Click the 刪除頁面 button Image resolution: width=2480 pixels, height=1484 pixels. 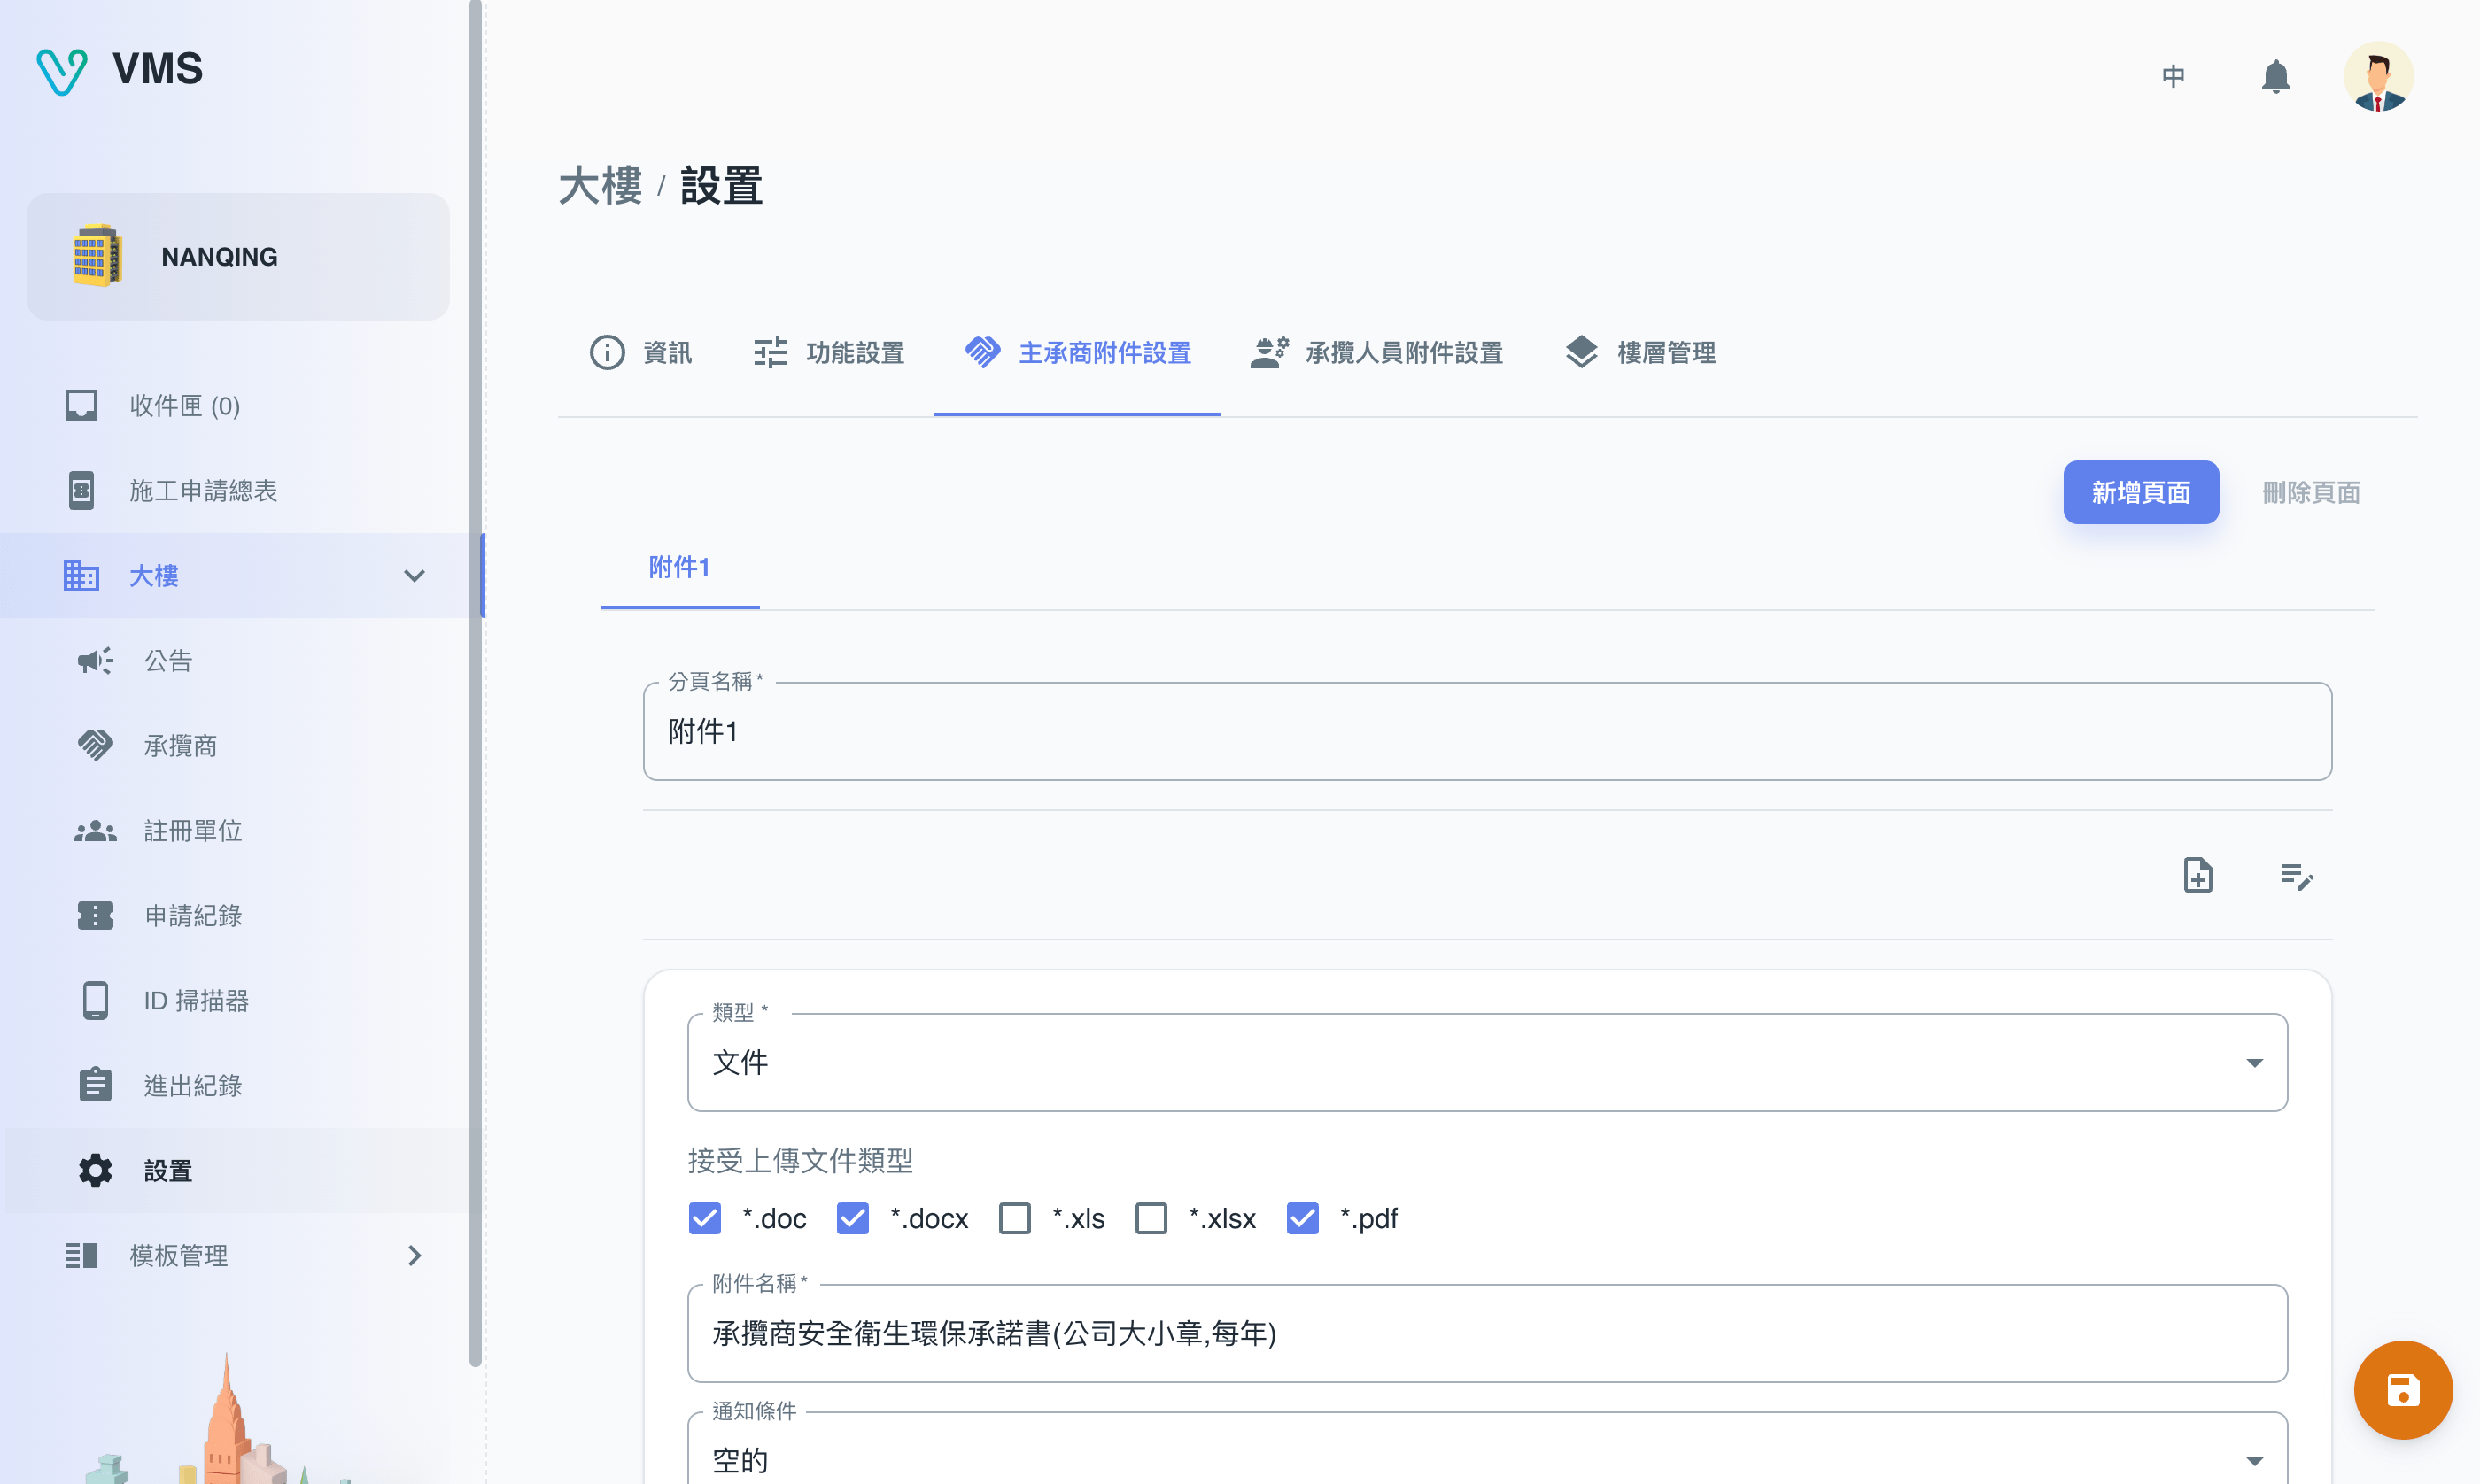coord(2311,492)
